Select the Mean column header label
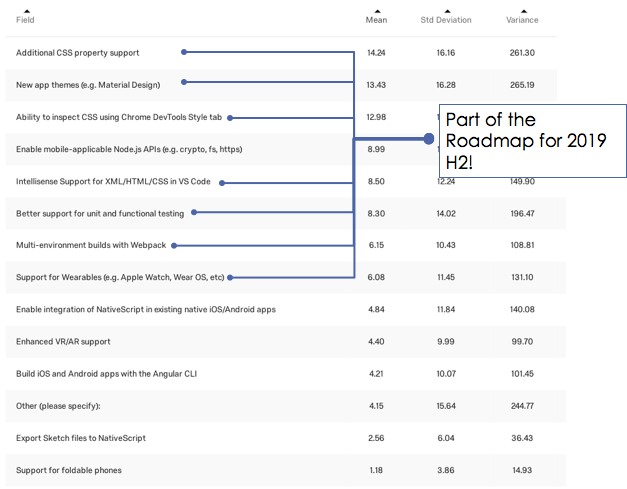 pos(376,20)
